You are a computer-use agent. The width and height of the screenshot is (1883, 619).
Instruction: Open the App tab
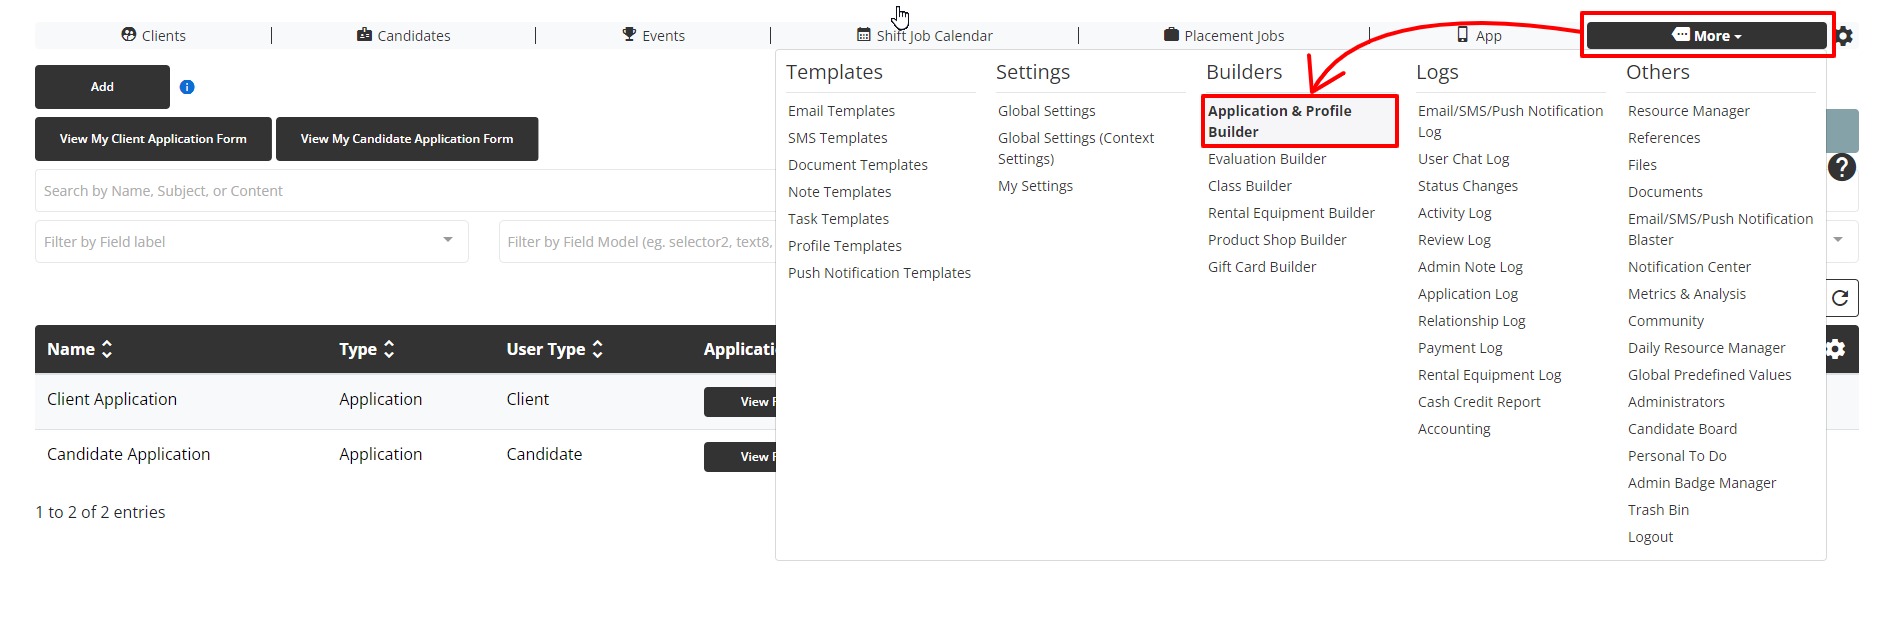tap(1479, 36)
